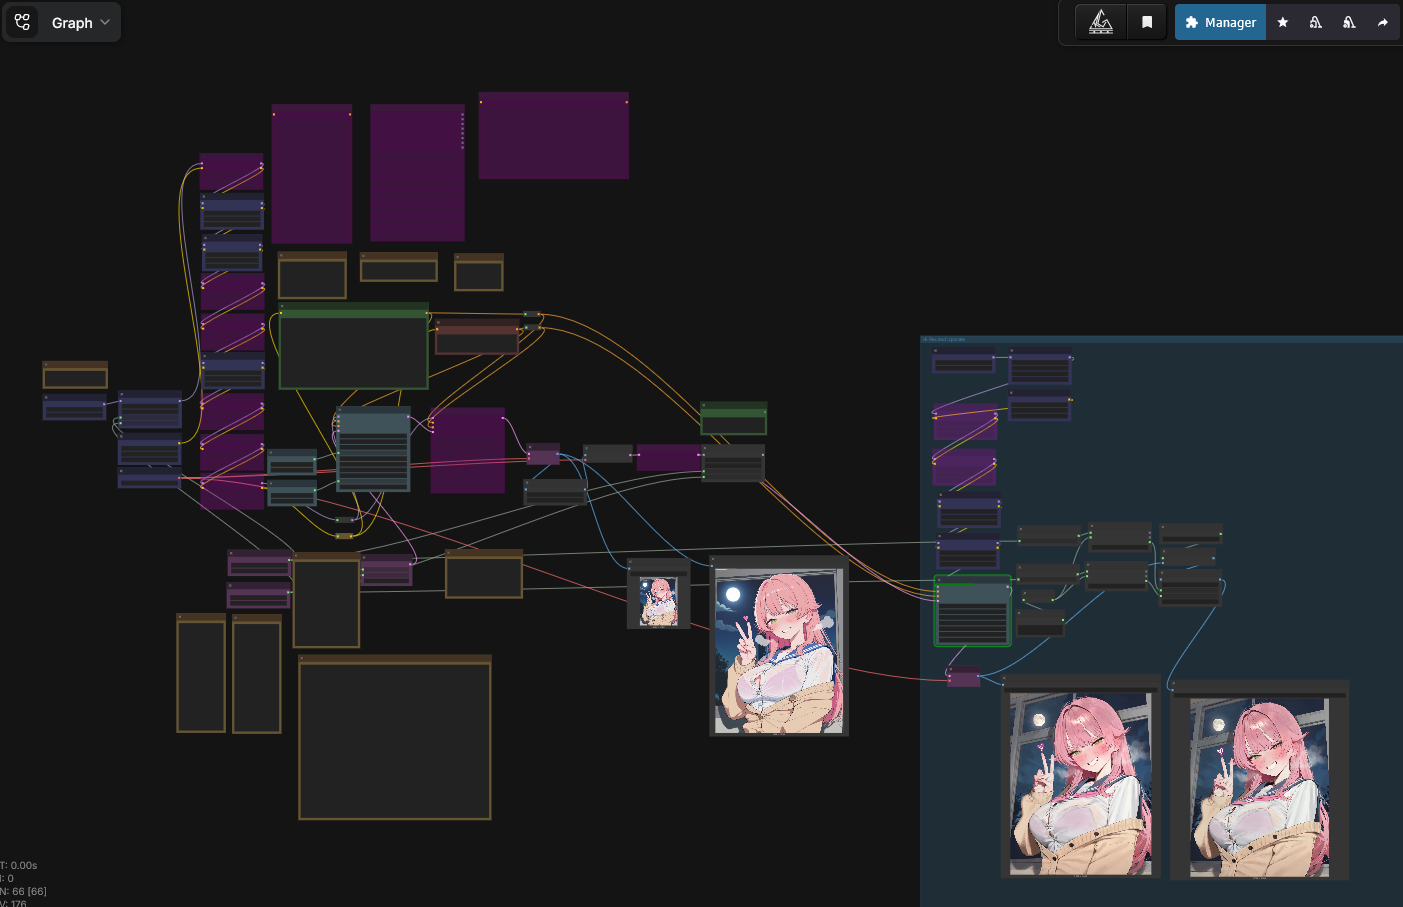Open the Manager button
This screenshot has height=907, width=1403.
(1220, 22)
